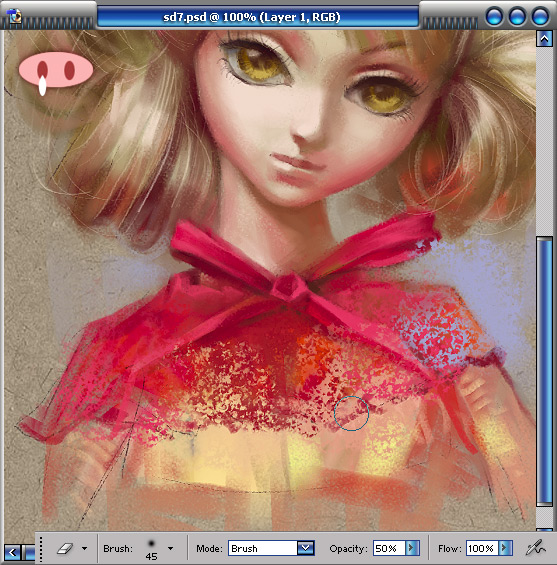Click the Opacity field showing 50%
Viewport: 557px width, 565px height.
[389, 548]
